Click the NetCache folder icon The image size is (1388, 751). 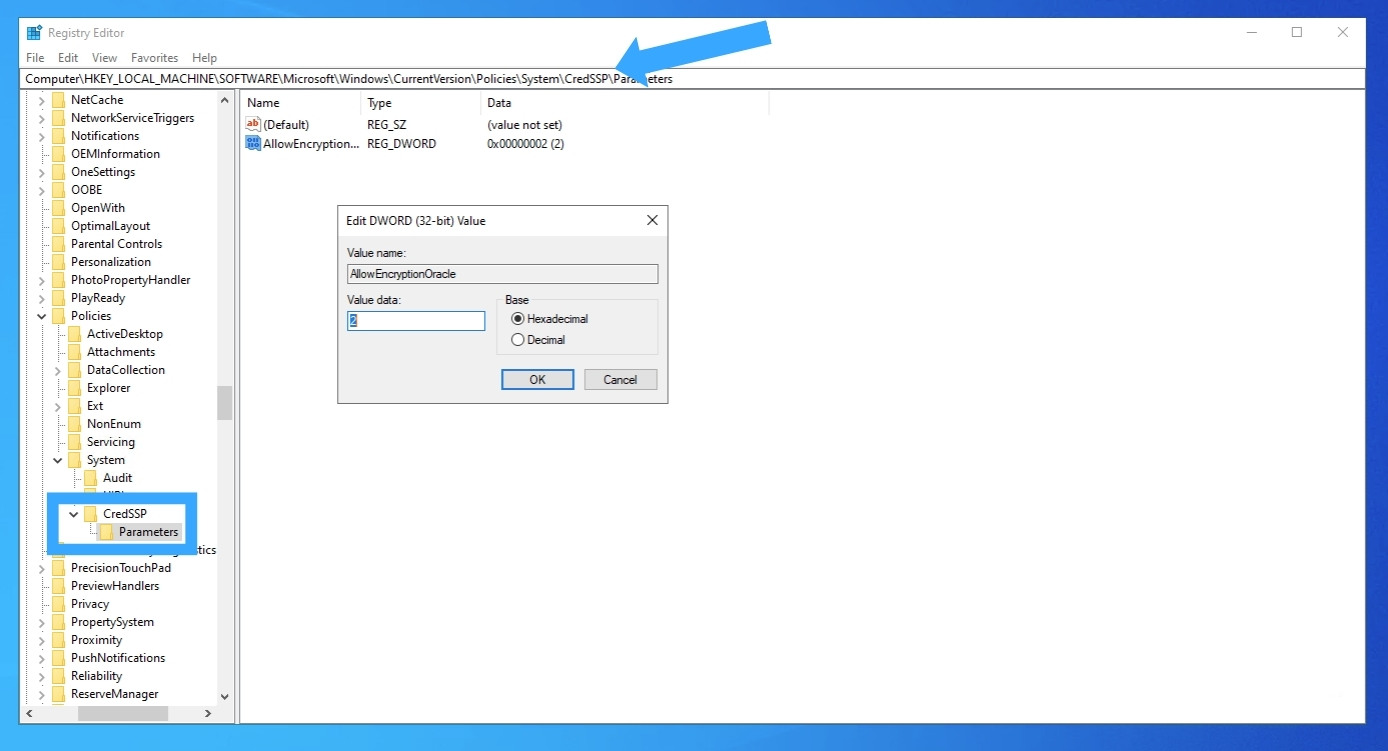[58, 100]
